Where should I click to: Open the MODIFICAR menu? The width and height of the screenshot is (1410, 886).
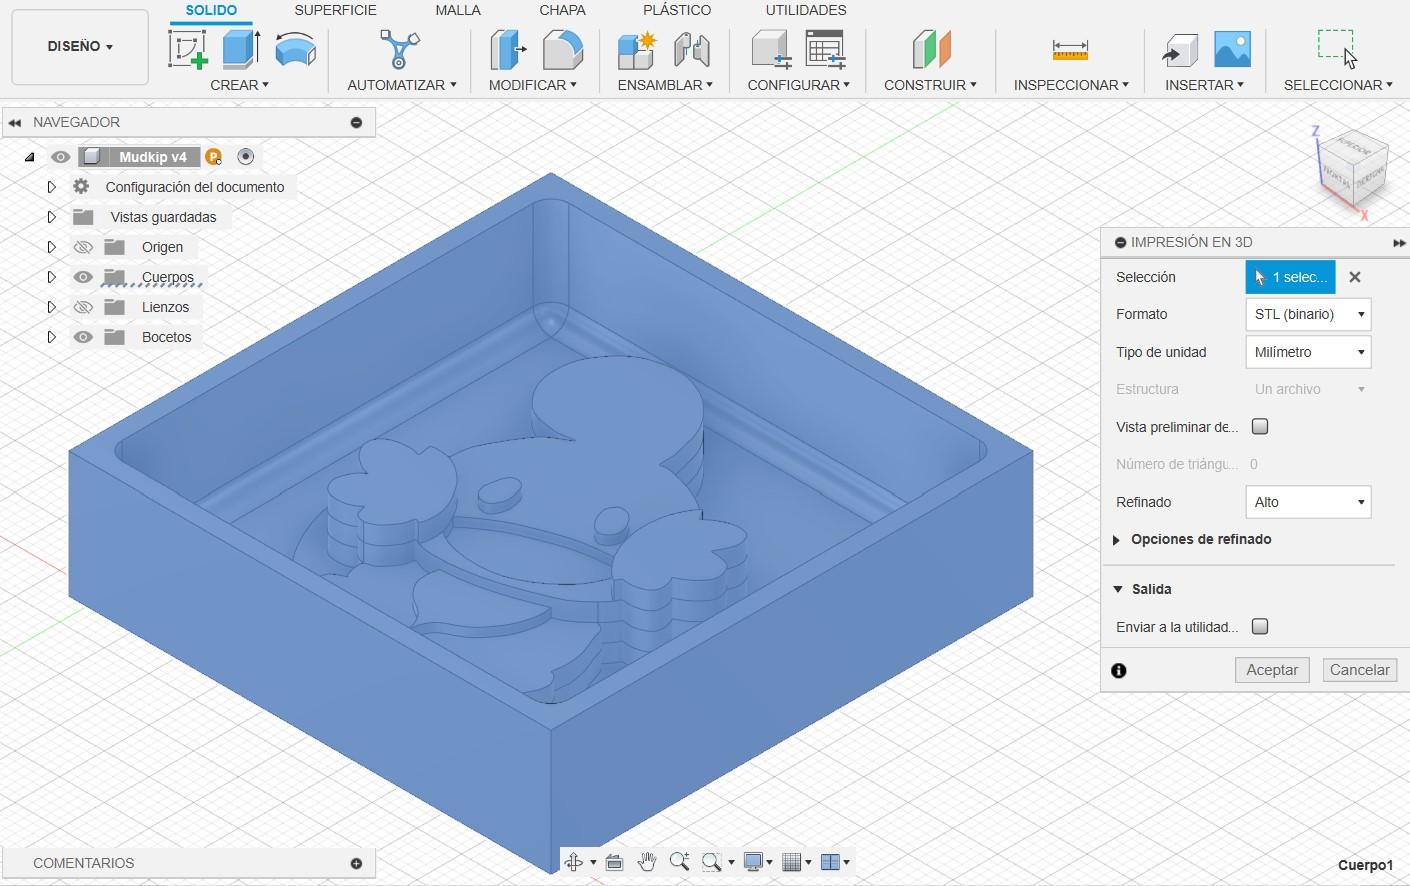coord(533,85)
